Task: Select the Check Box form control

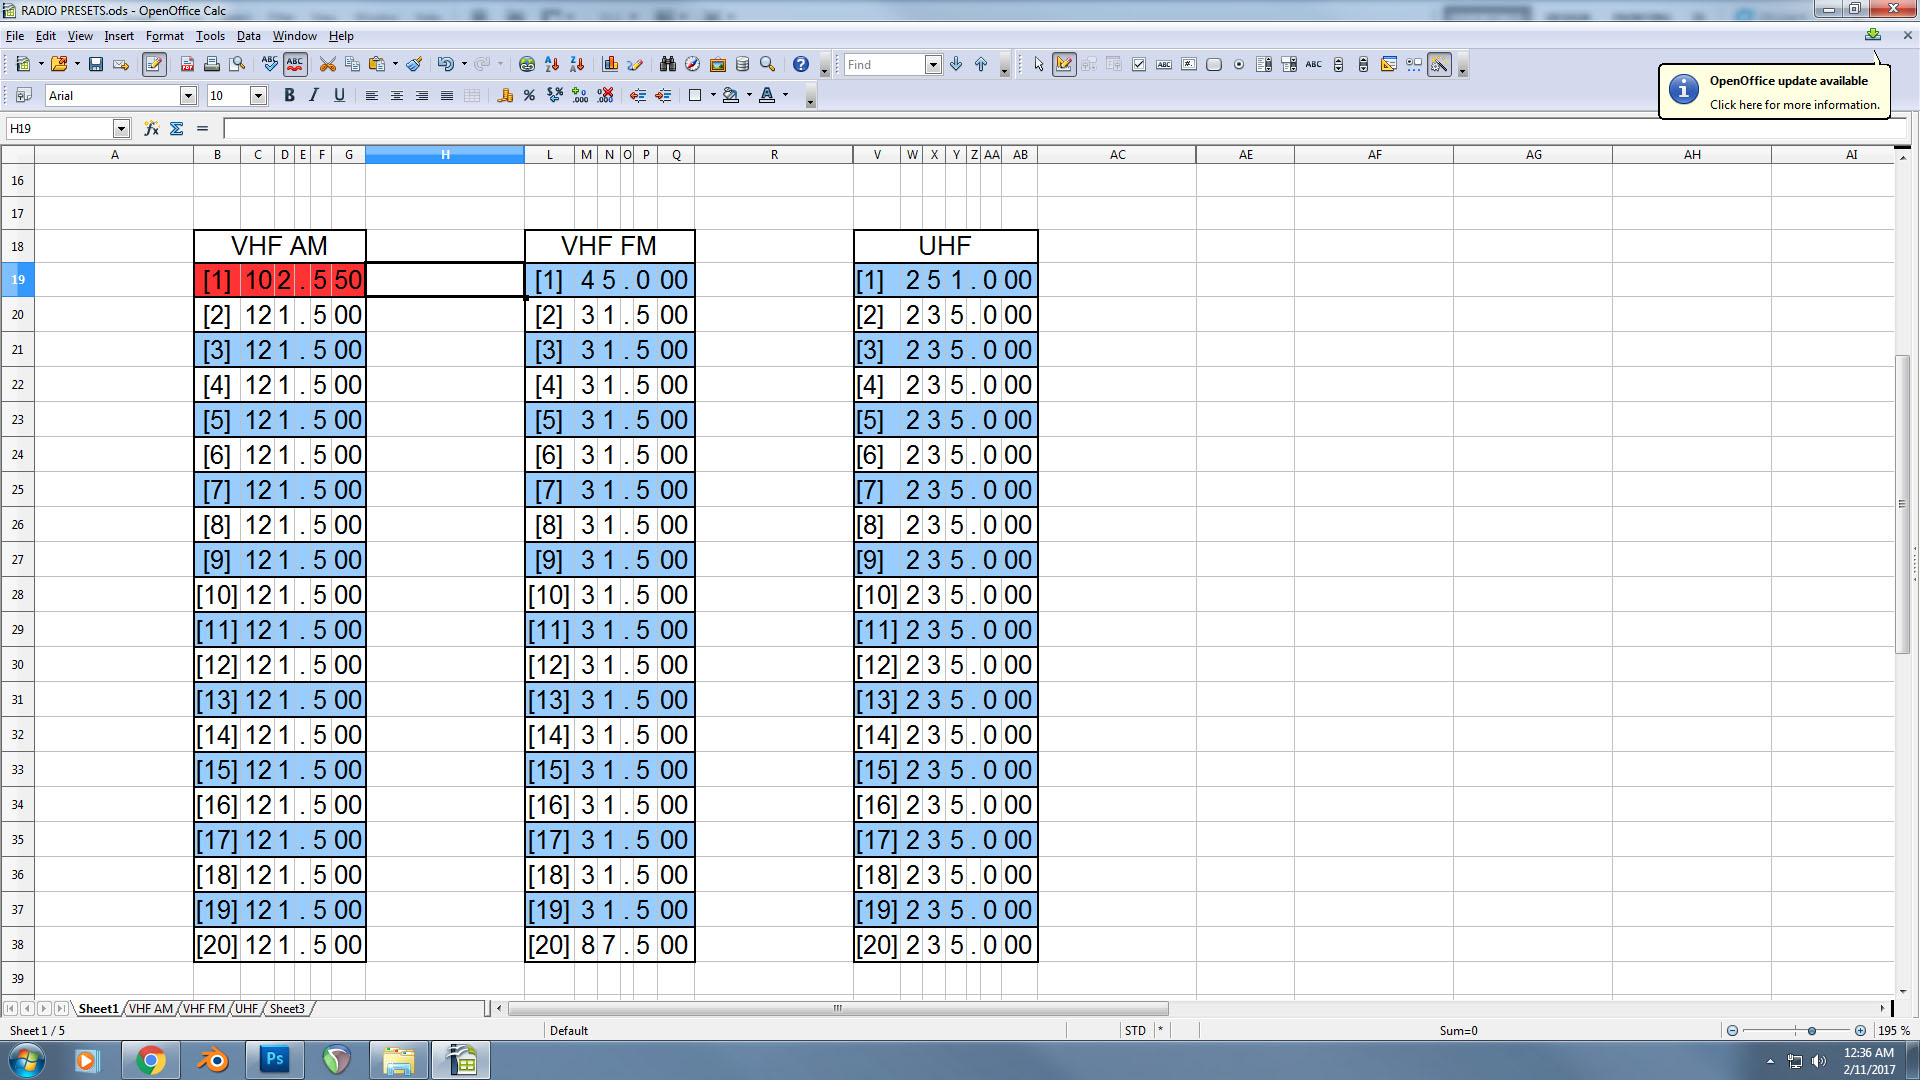Action: coord(1139,64)
